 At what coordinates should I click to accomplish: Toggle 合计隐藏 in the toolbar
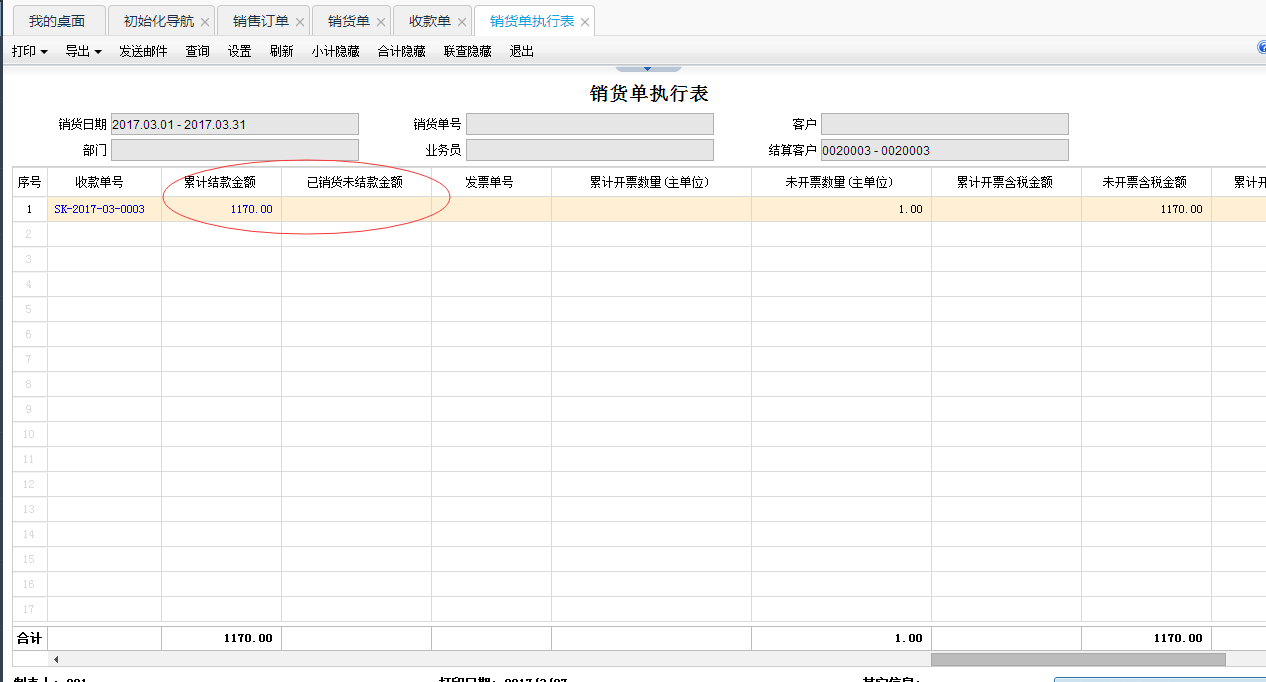click(x=401, y=51)
